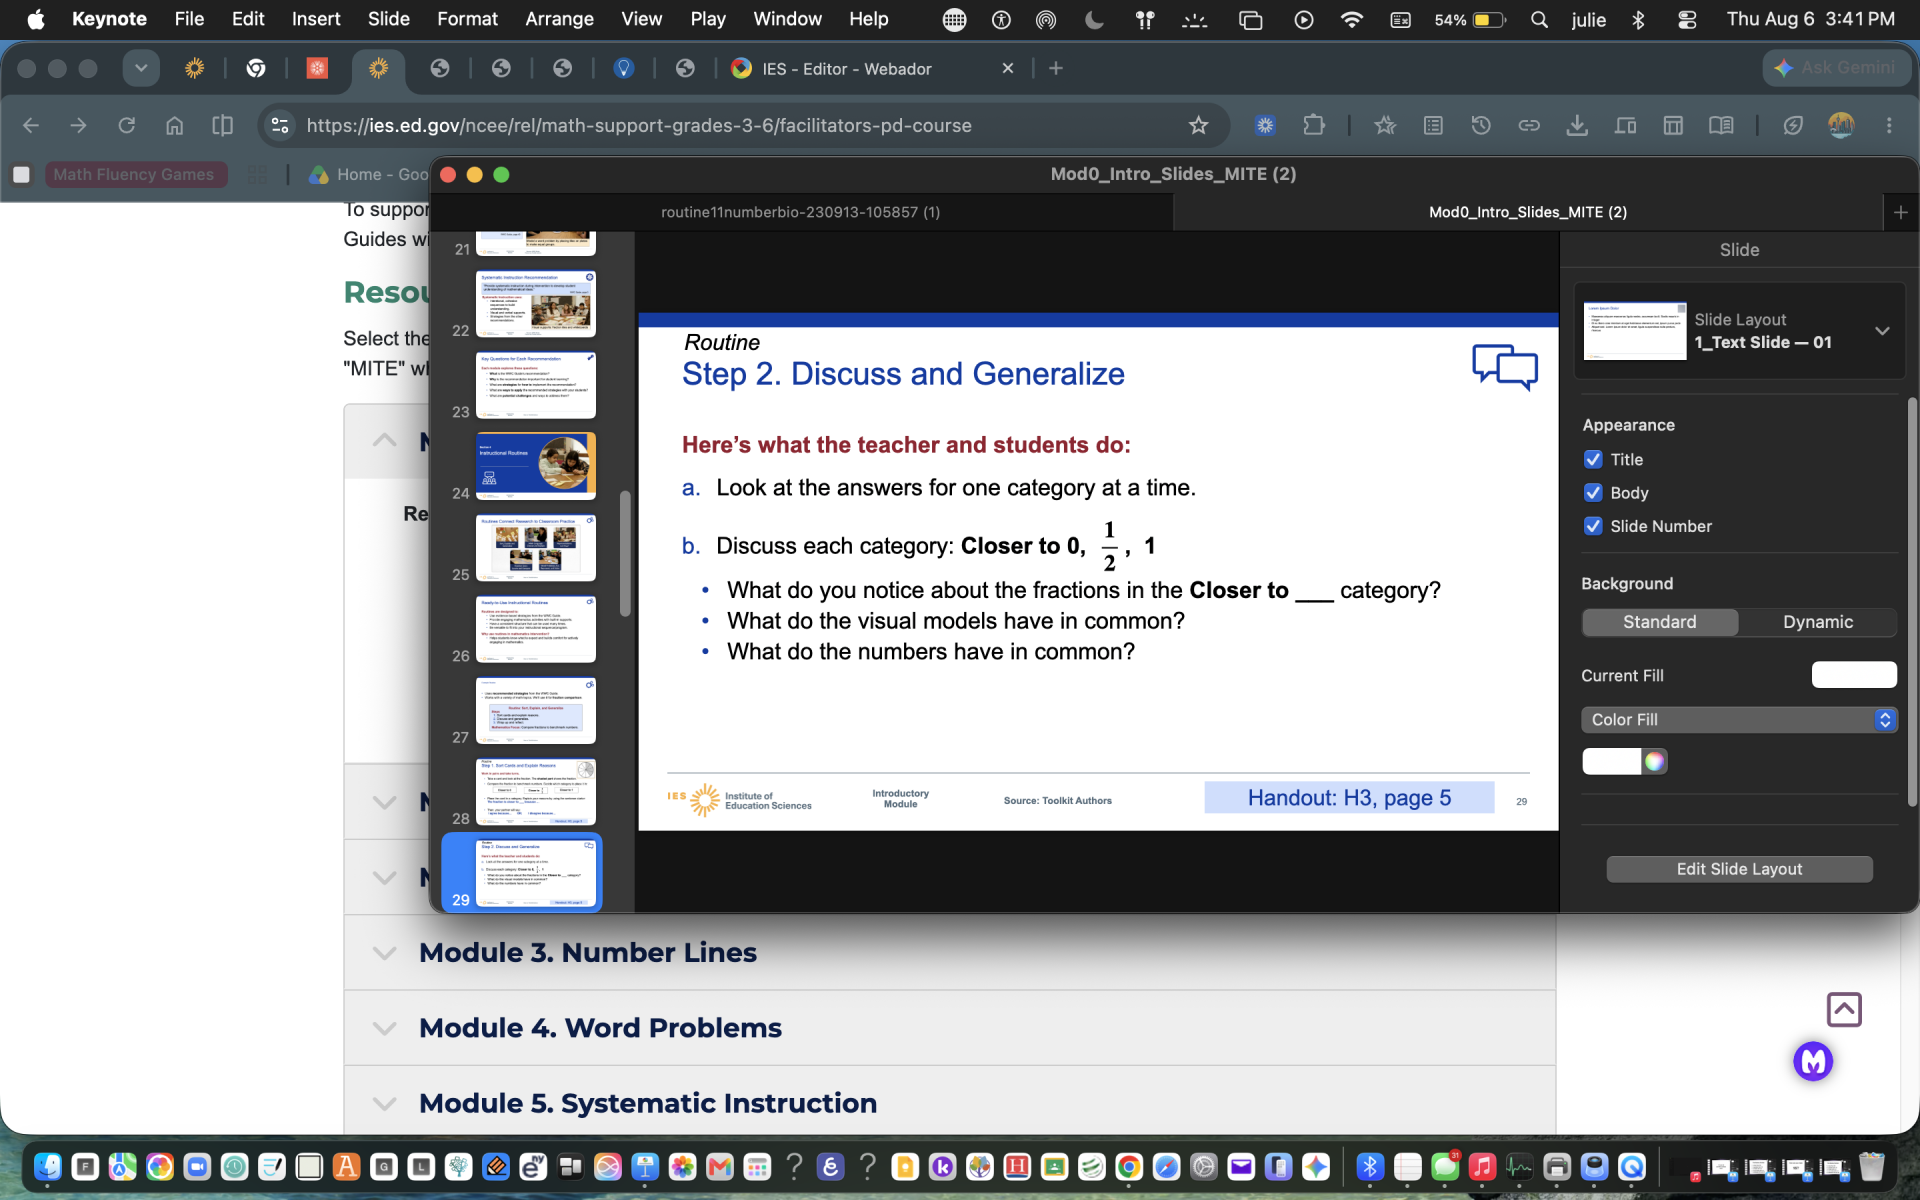Select slide 22 thumbnail
The height and width of the screenshot is (1200, 1920).
pos(535,303)
